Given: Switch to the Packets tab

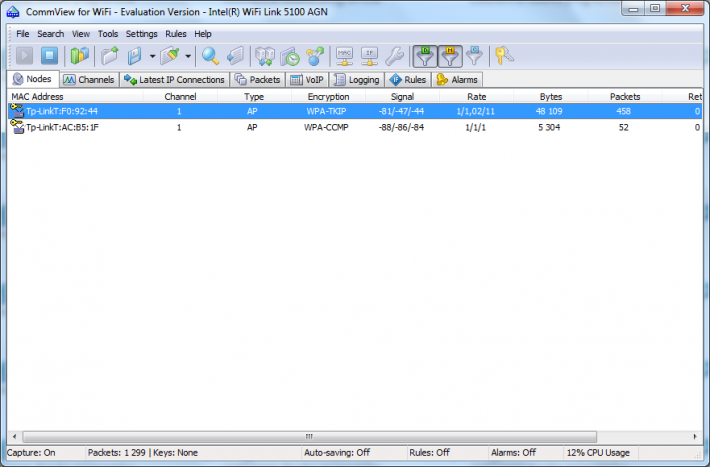Looking at the screenshot, I should coord(258,80).
